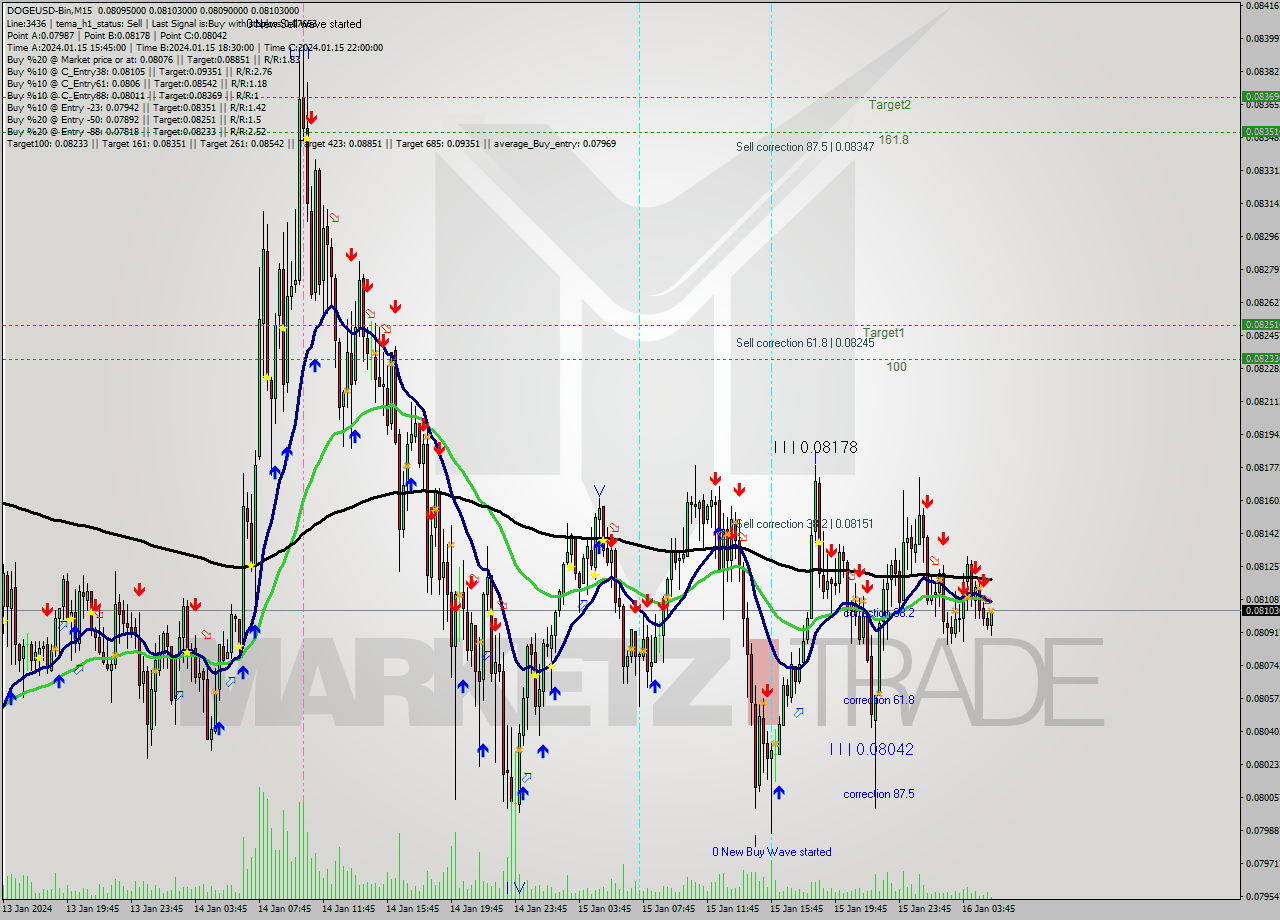This screenshot has width=1280, height=920.
Task: Click the 0.07954 price axis label
Action: 1262,897
